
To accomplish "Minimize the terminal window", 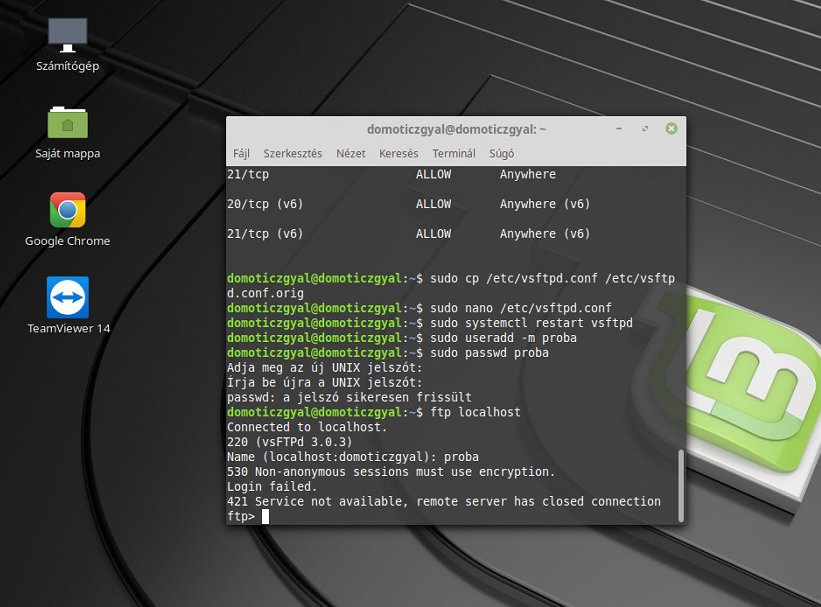I will pos(619,129).
